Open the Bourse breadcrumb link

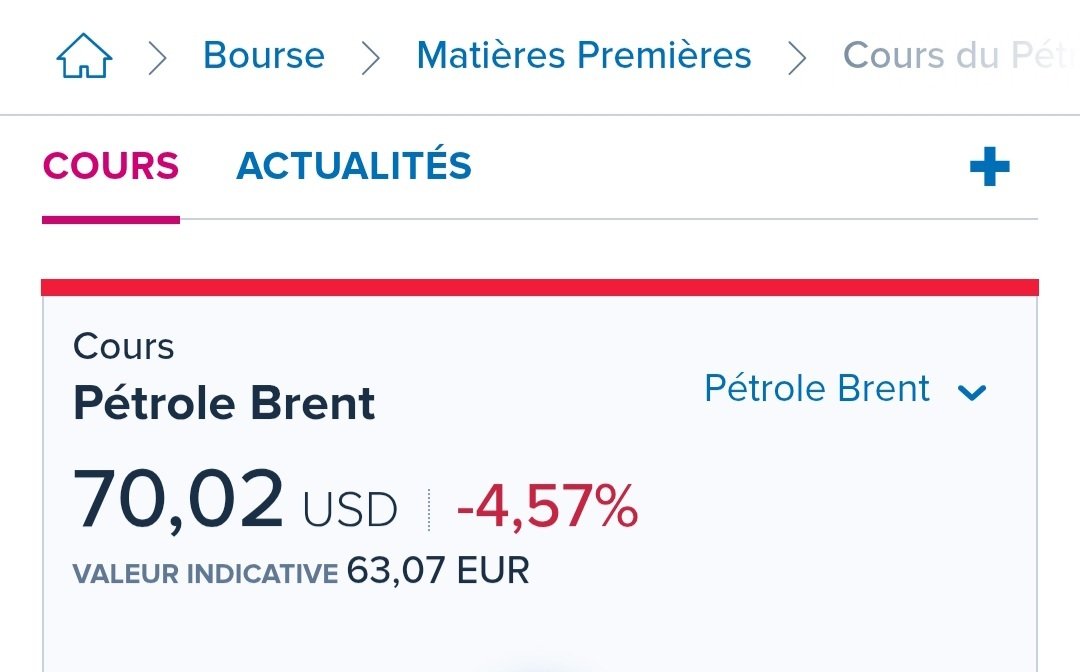pyautogui.click(x=264, y=55)
